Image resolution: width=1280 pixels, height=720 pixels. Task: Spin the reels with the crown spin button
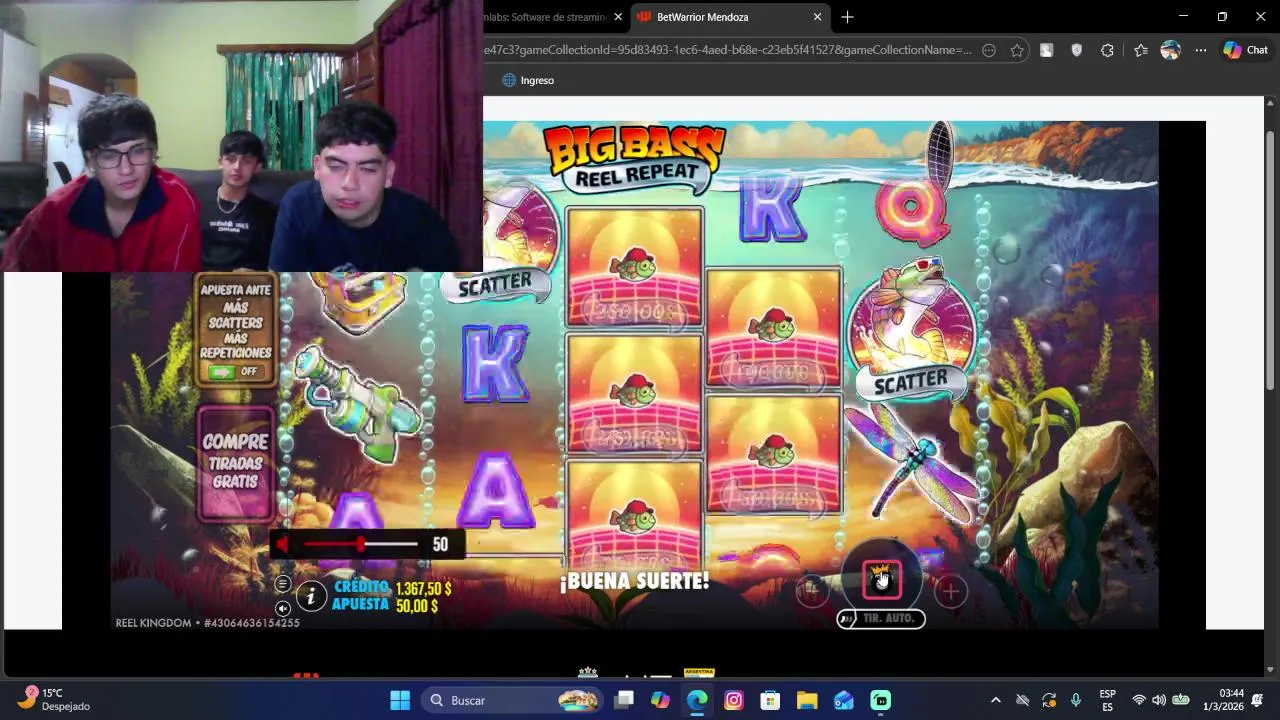click(881, 579)
